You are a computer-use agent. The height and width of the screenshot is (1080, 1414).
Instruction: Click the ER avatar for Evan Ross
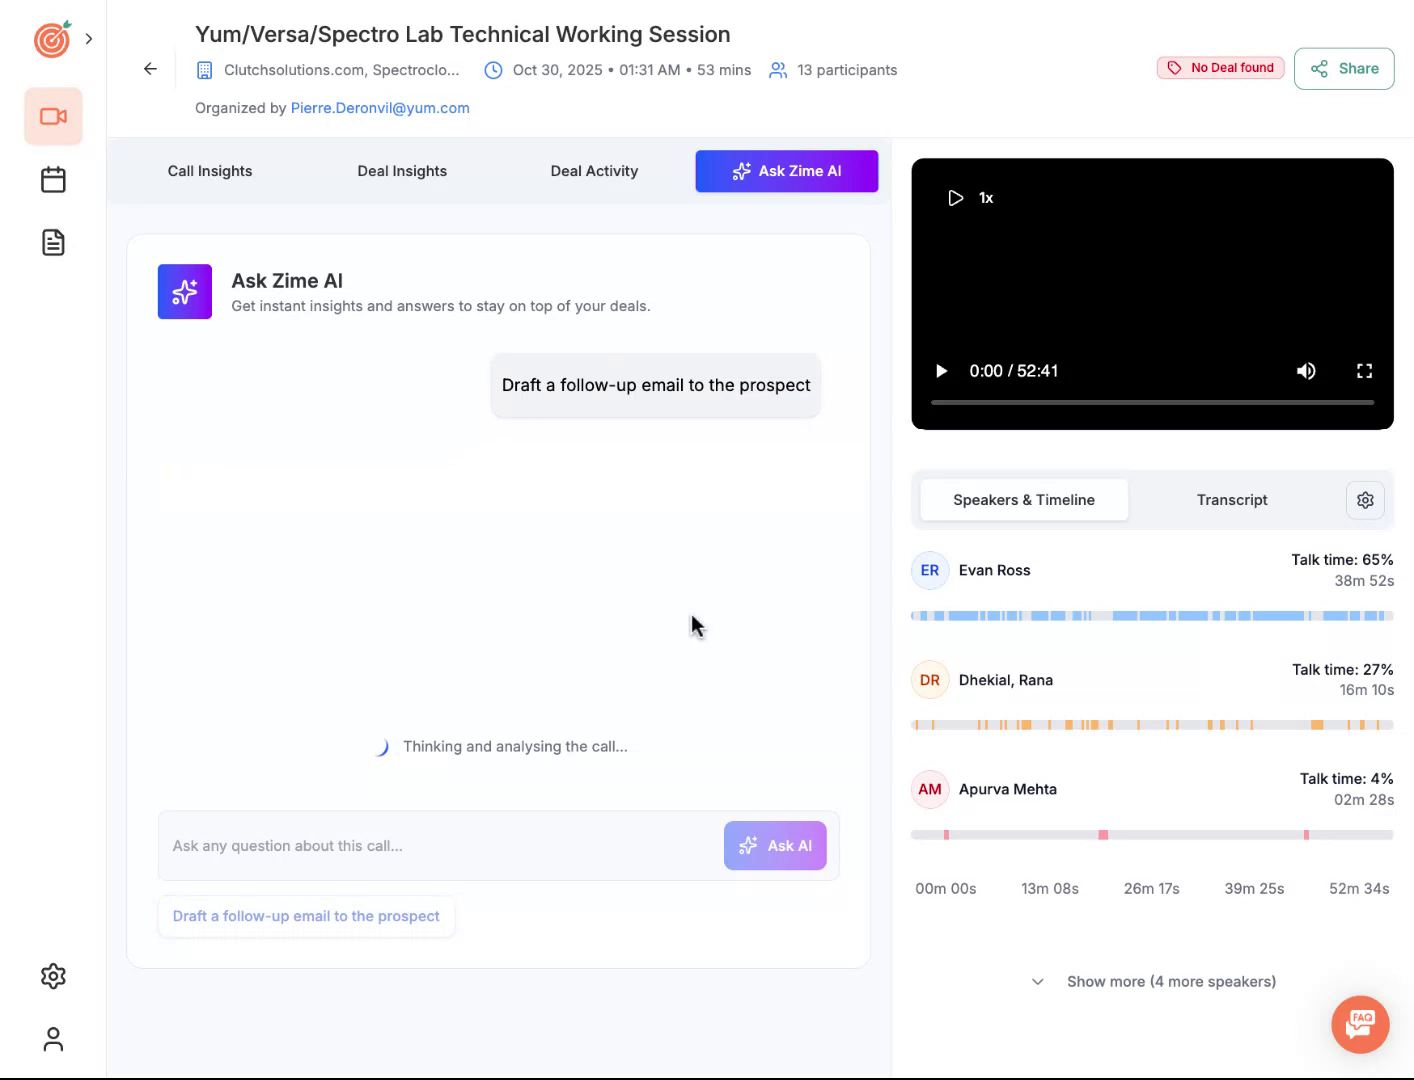pos(930,570)
